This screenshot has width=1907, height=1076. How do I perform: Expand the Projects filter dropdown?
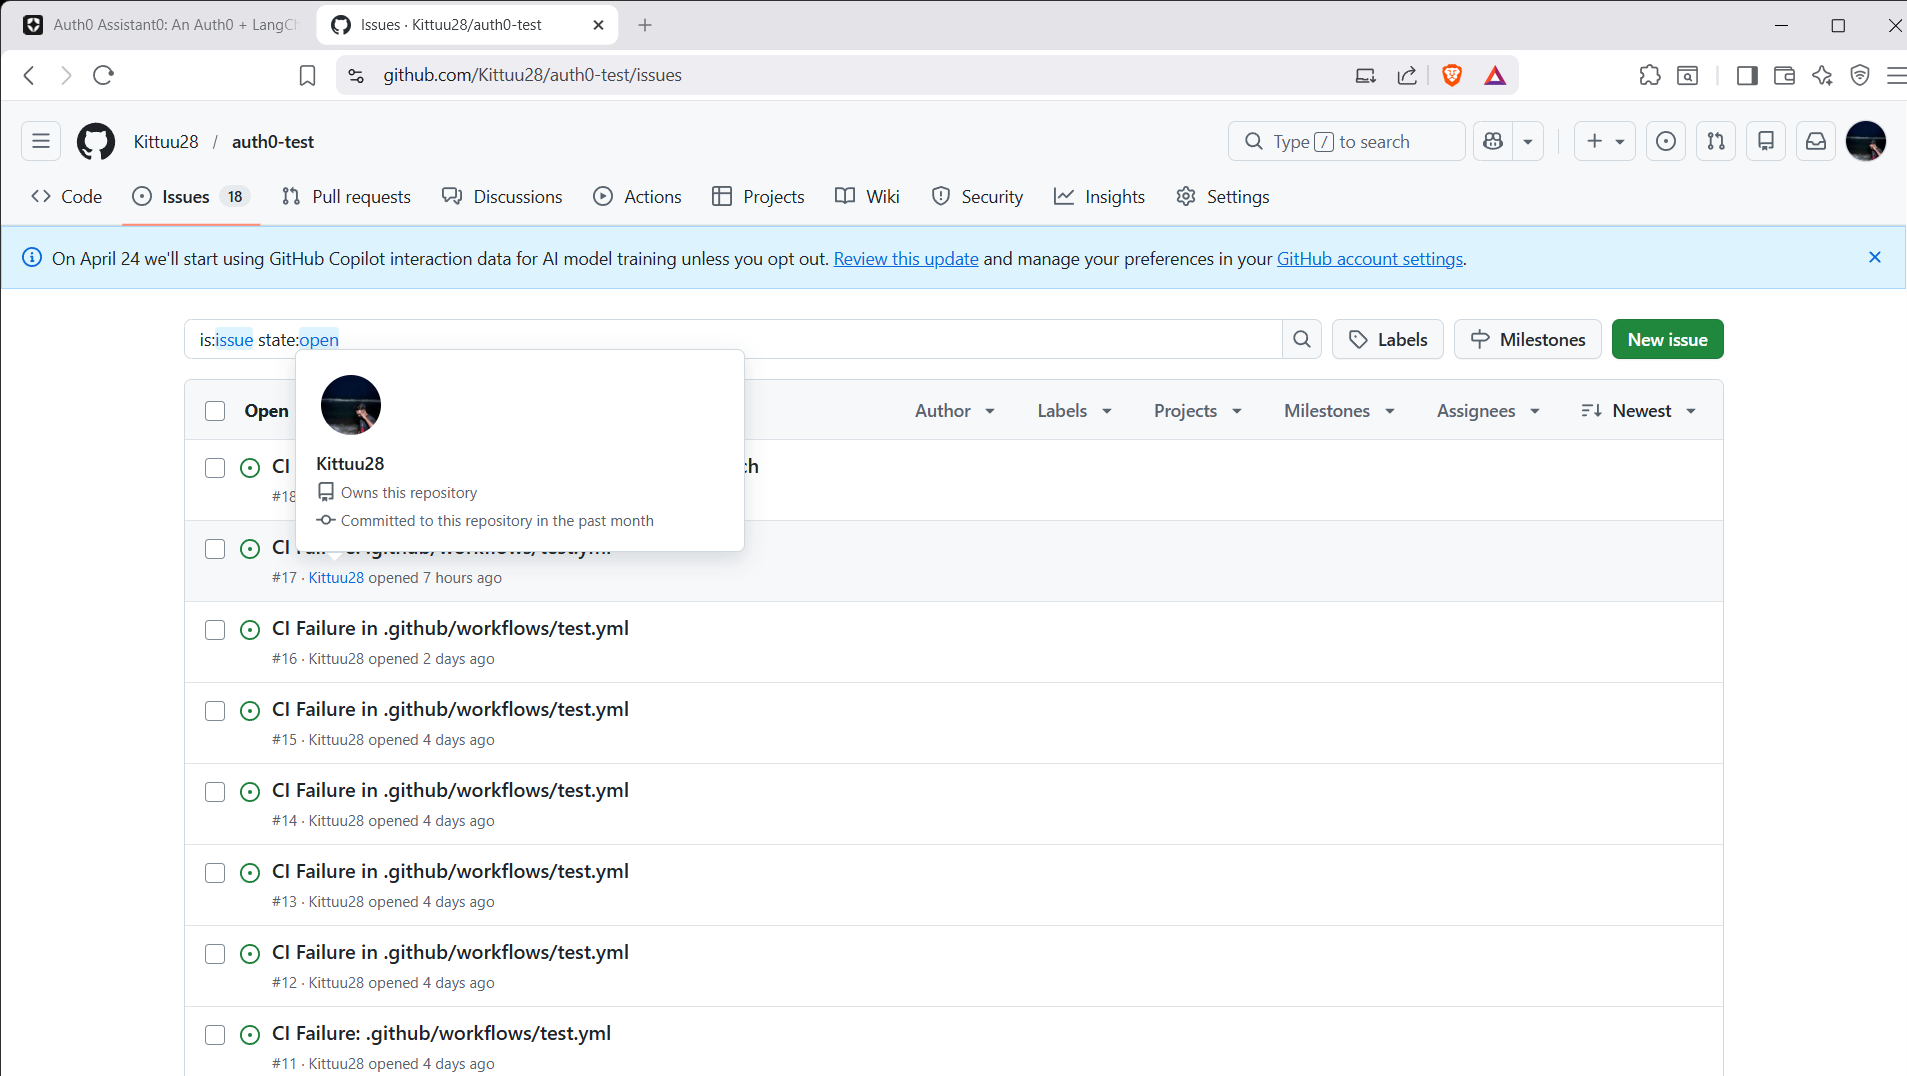pos(1198,411)
